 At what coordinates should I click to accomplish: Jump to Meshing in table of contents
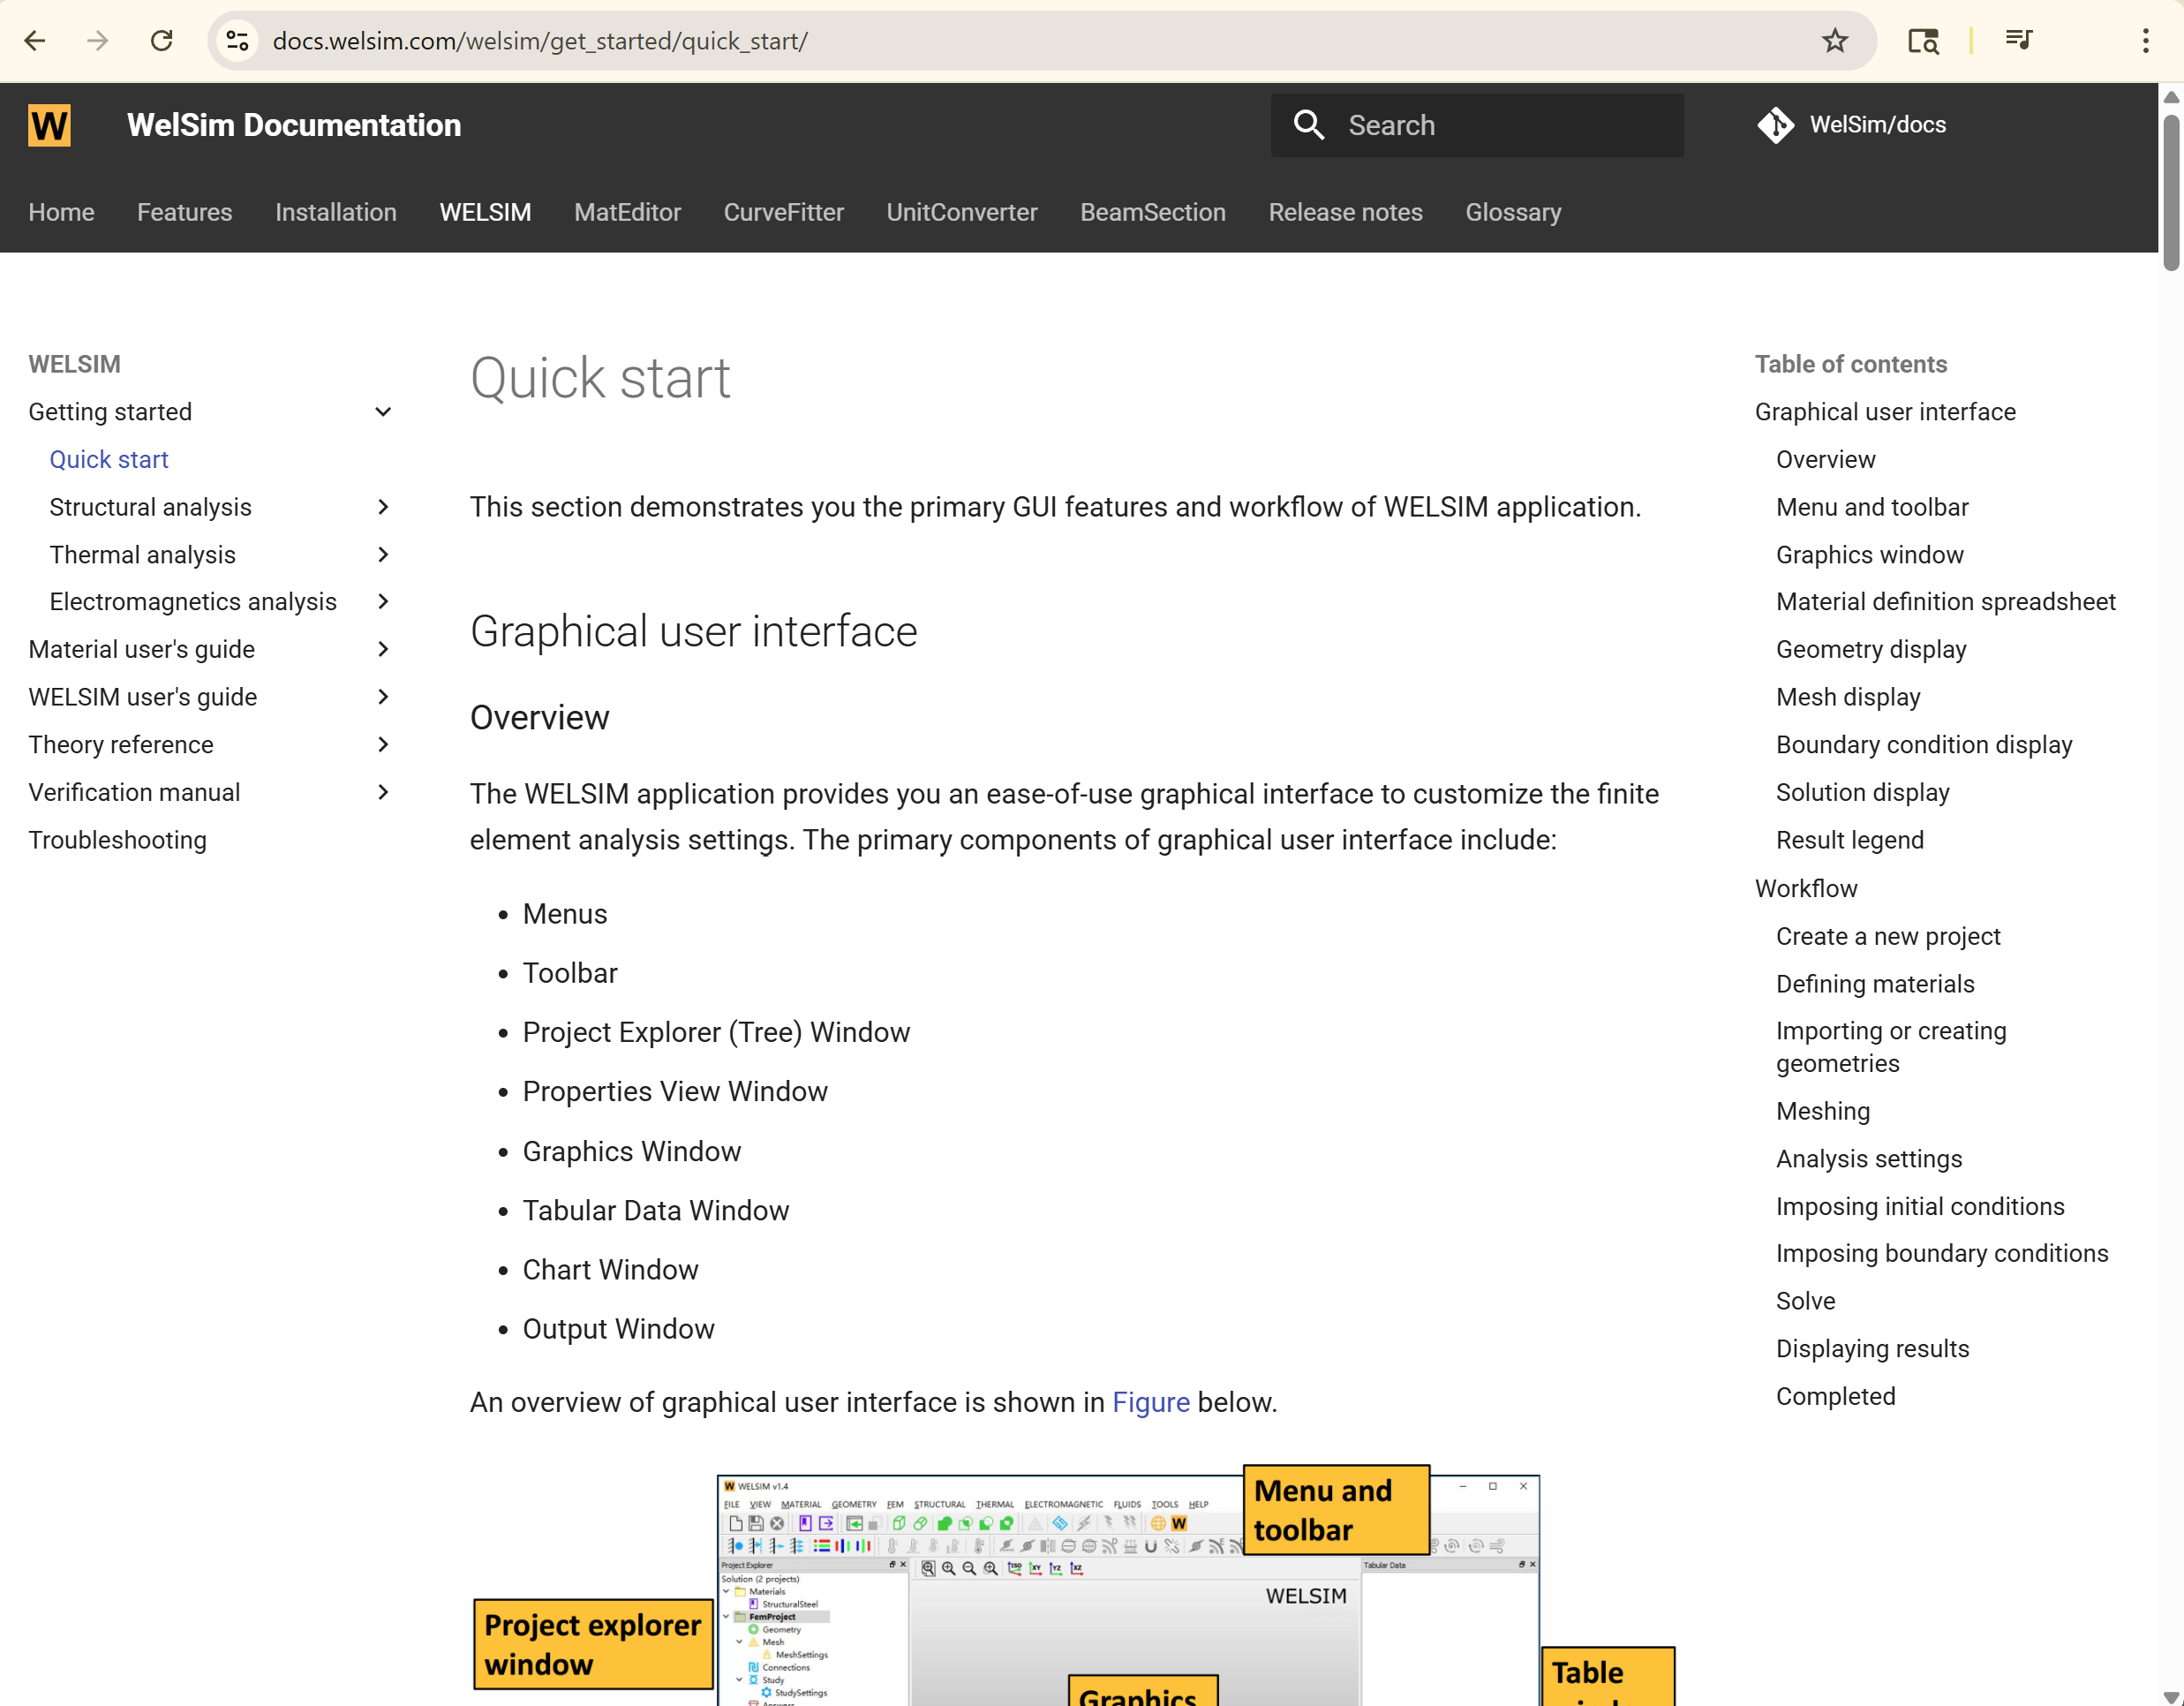coord(1822,1111)
